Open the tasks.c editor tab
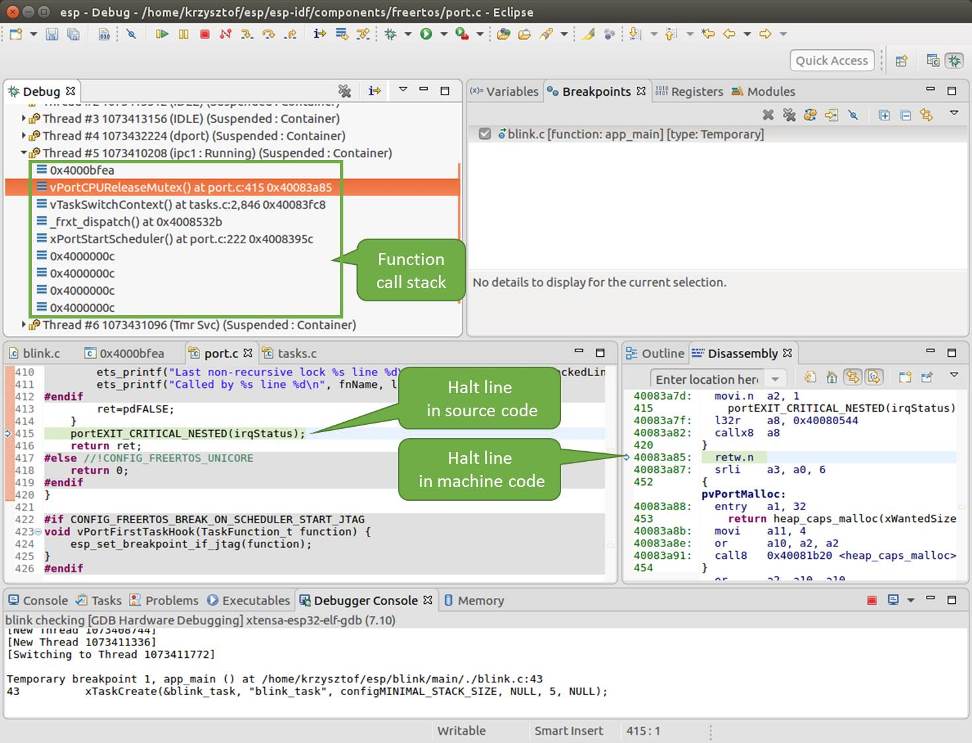Image resolution: width=972 pixels, height=743 pixels. [293, 352]
